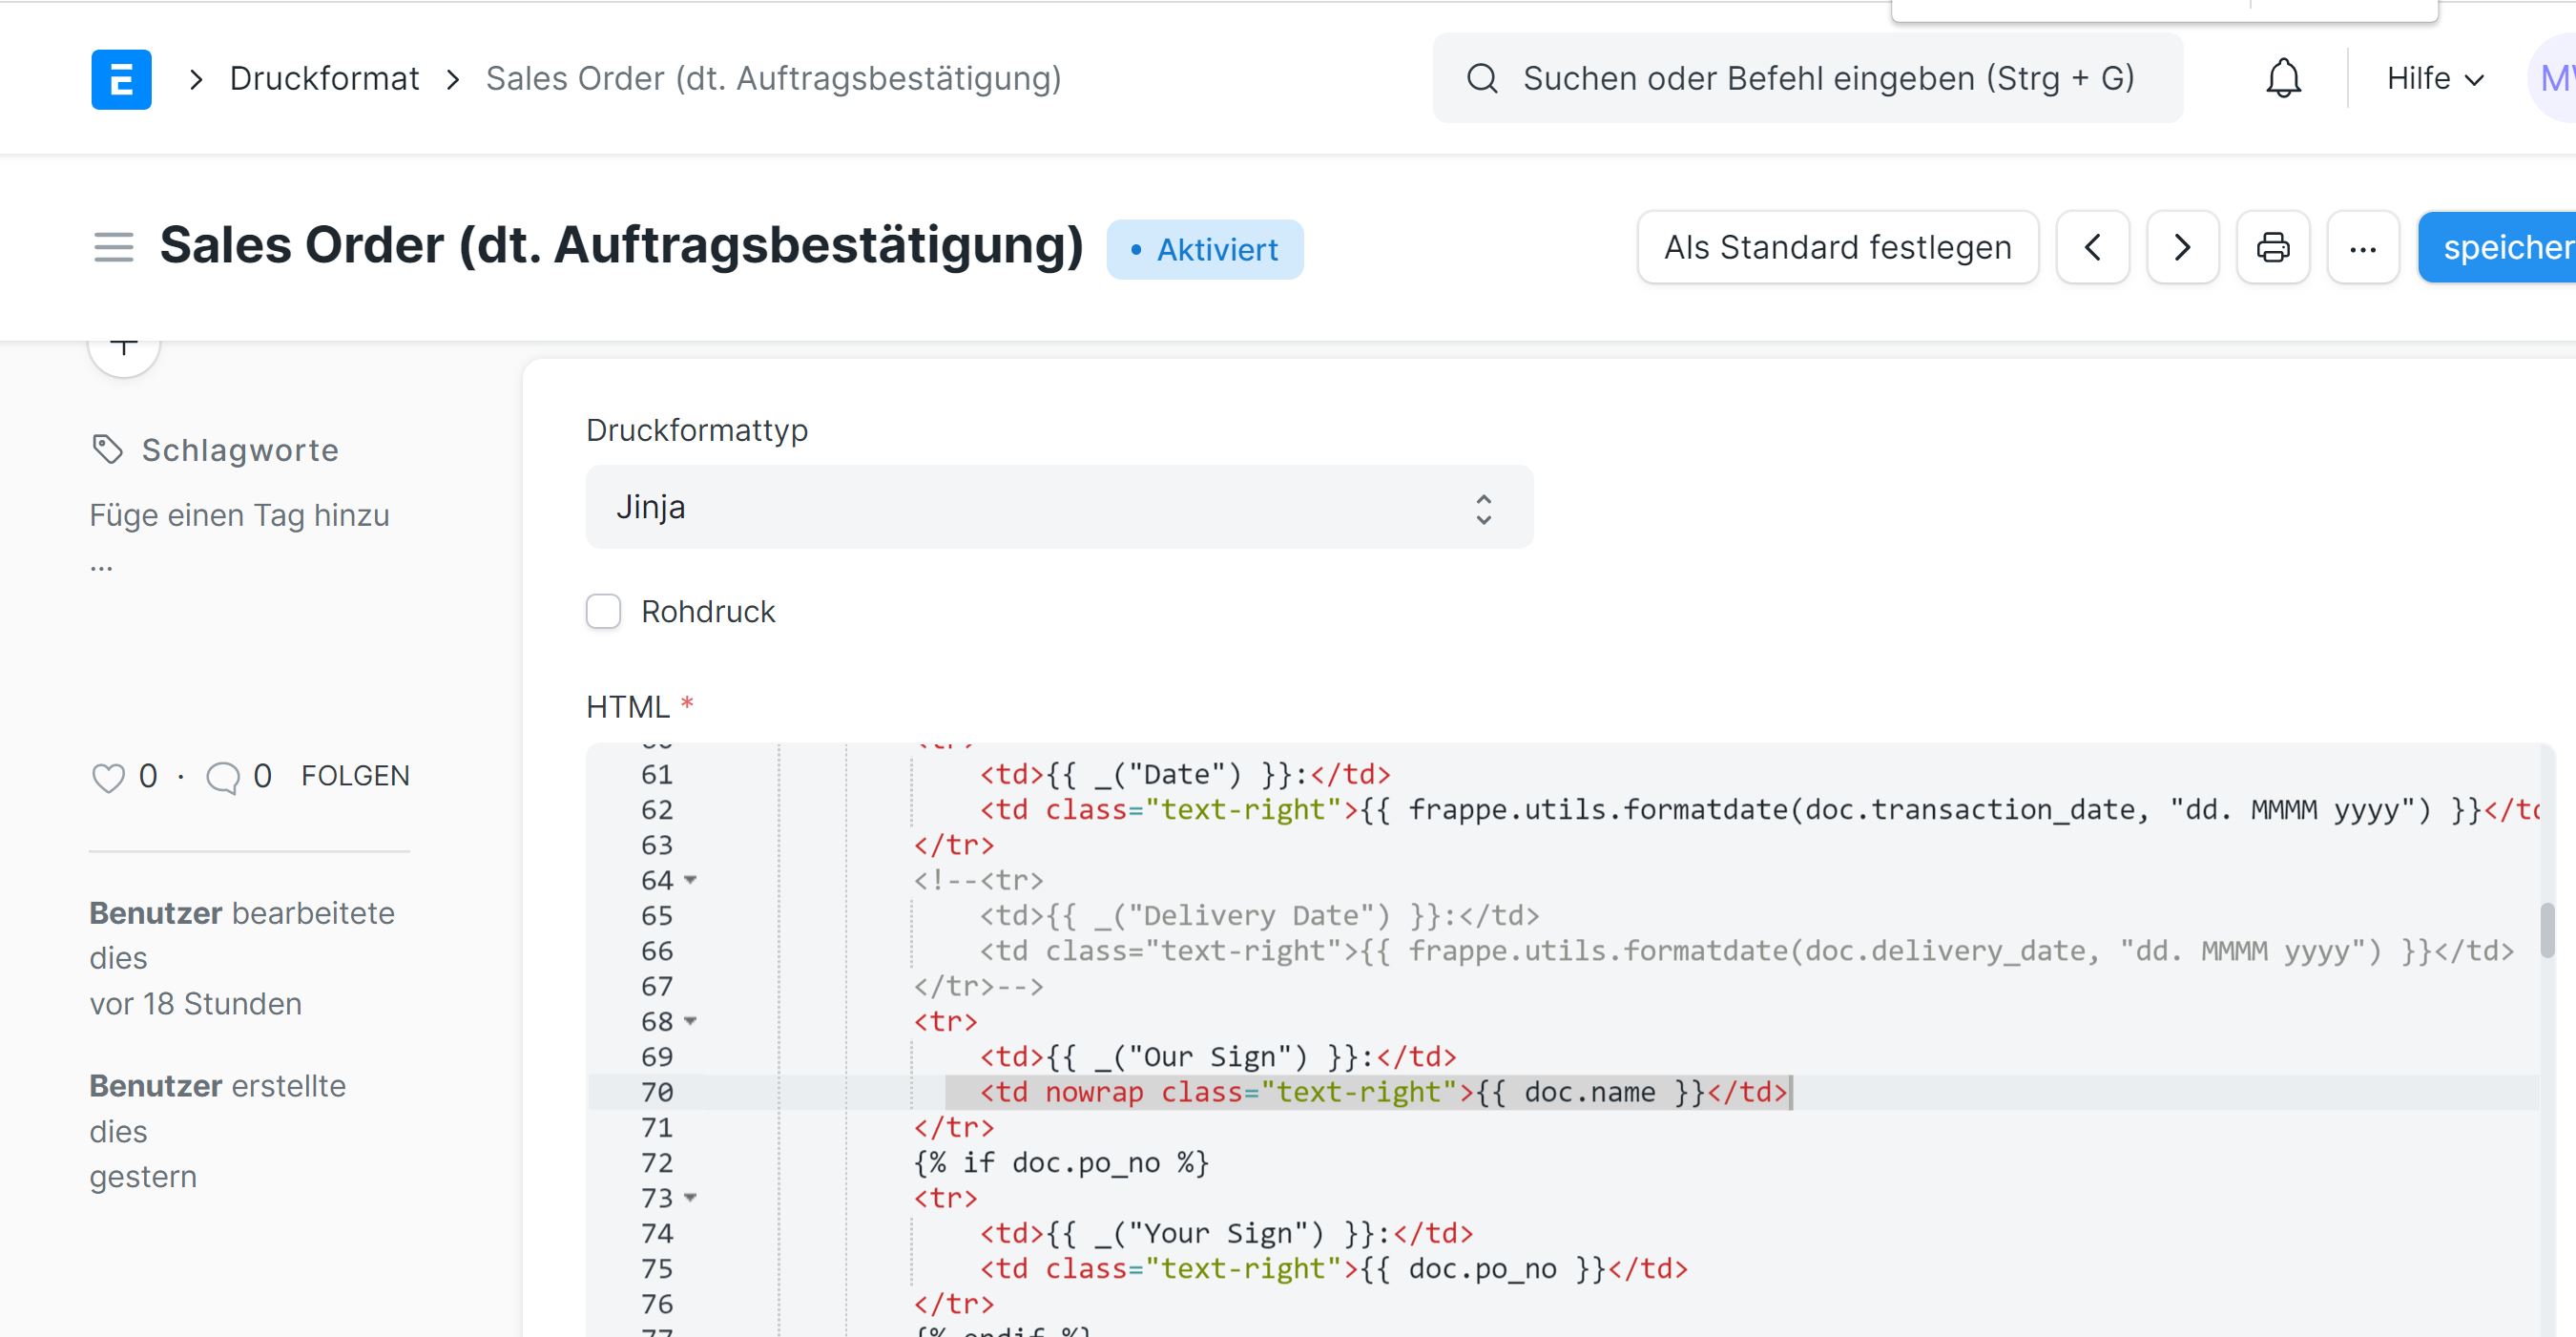Like the document with heart icon
This screenshot has height=1337, width=2576.
108,777
